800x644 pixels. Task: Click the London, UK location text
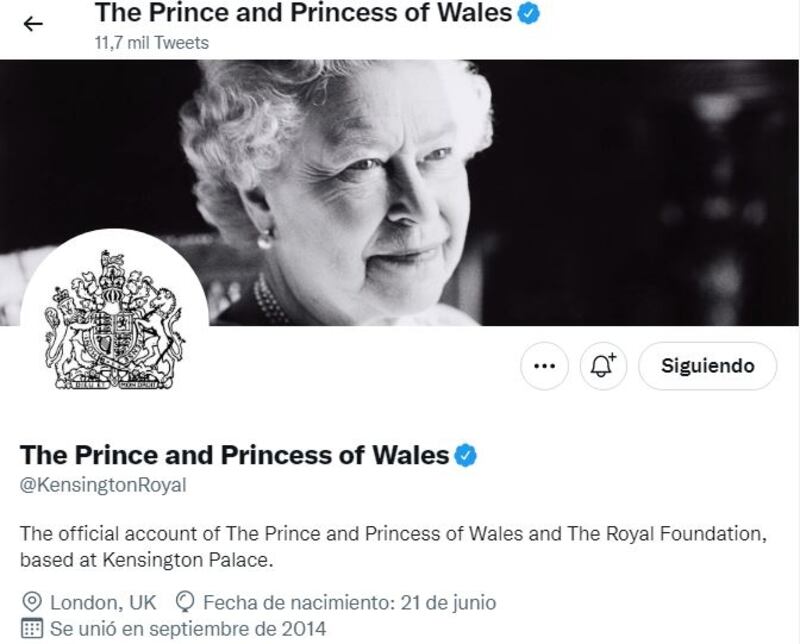(103, 603)
